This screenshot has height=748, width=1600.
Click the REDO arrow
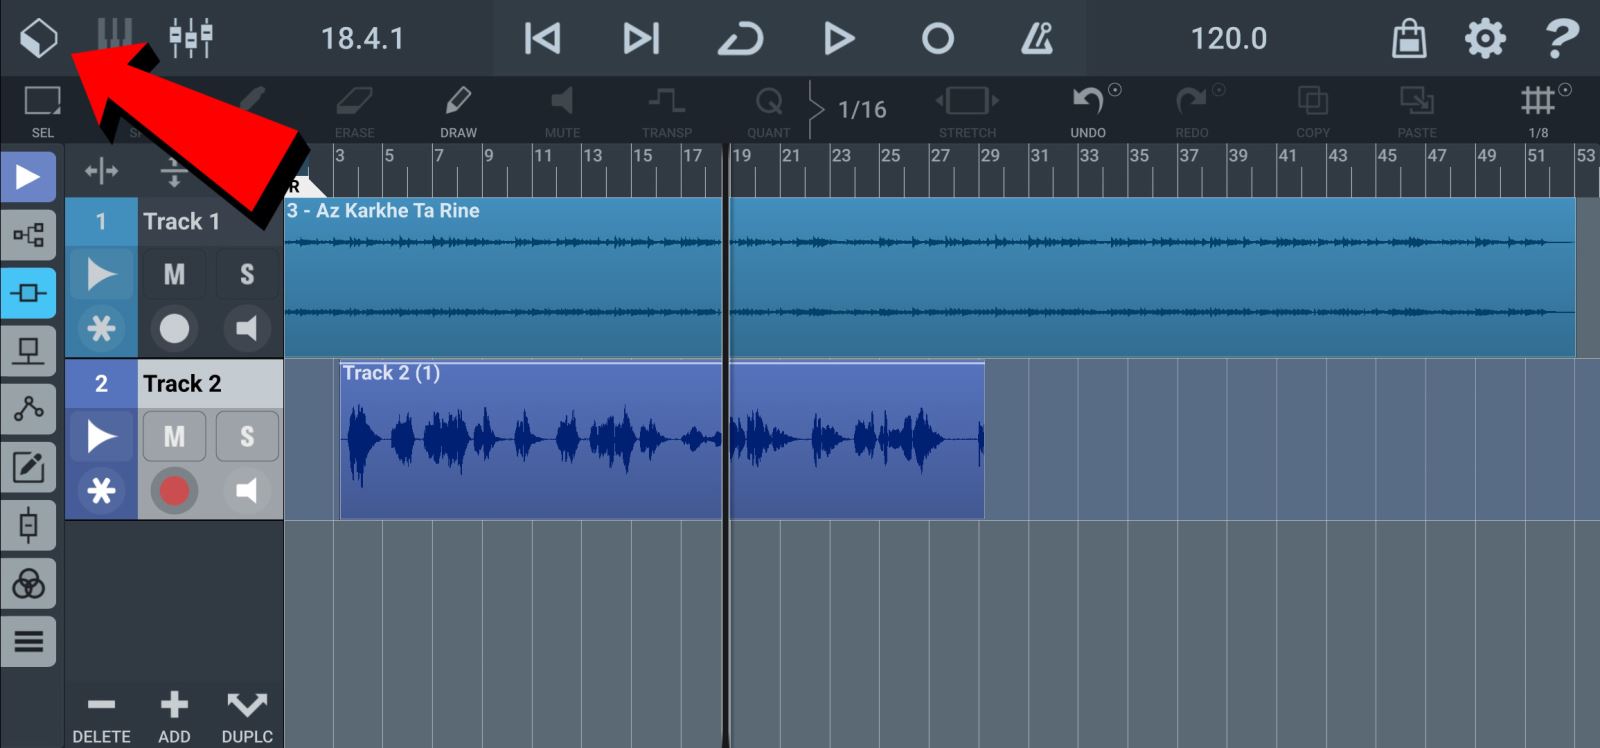tap(1192, 111)
